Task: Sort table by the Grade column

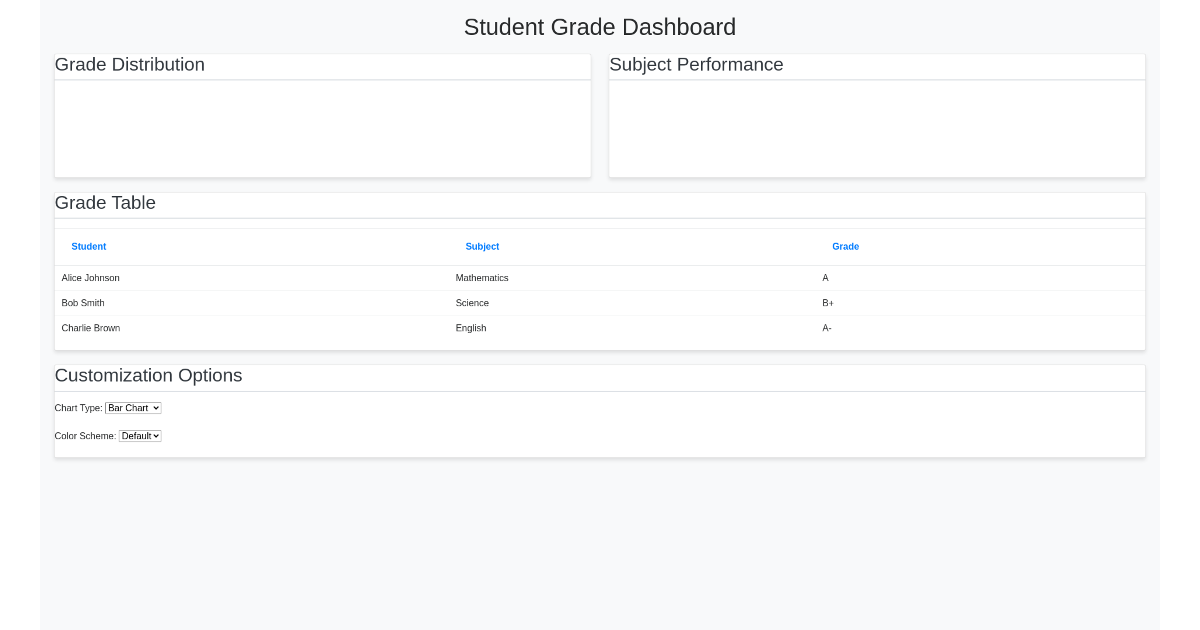Action: 845,246
